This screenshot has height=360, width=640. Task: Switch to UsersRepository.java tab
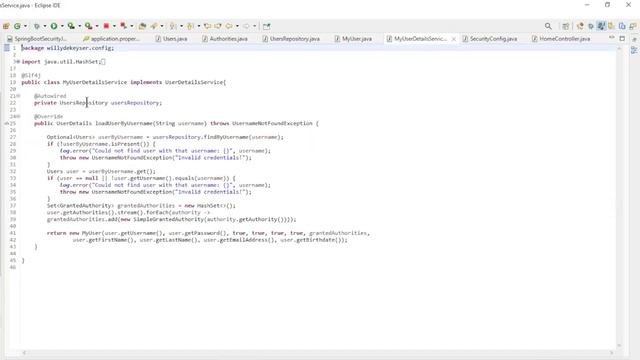(x=291, y=39)
